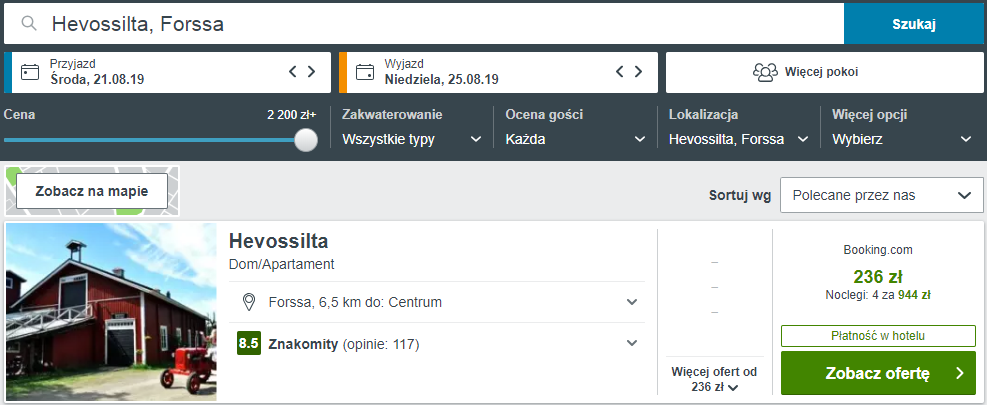Open the Lokalizacja dropdown

738,139
